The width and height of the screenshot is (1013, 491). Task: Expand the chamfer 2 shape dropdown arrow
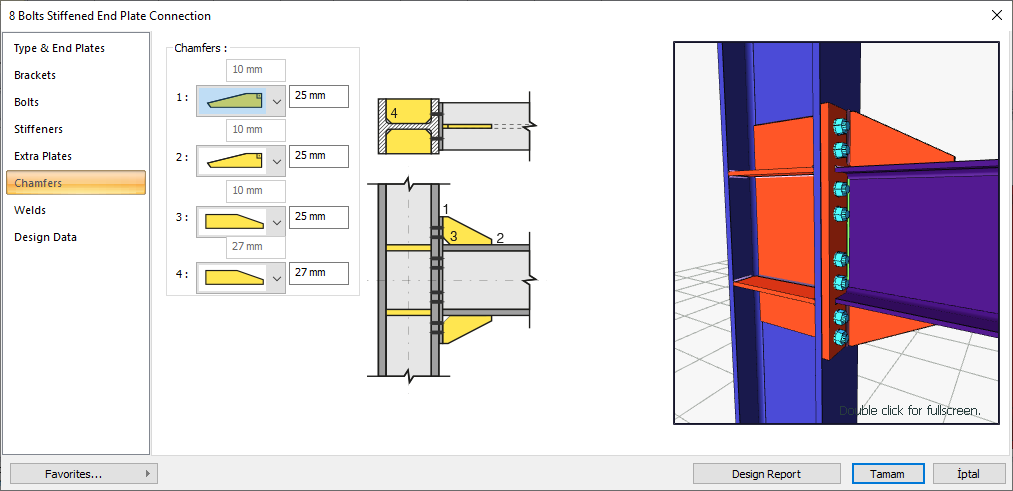[277, 161]
